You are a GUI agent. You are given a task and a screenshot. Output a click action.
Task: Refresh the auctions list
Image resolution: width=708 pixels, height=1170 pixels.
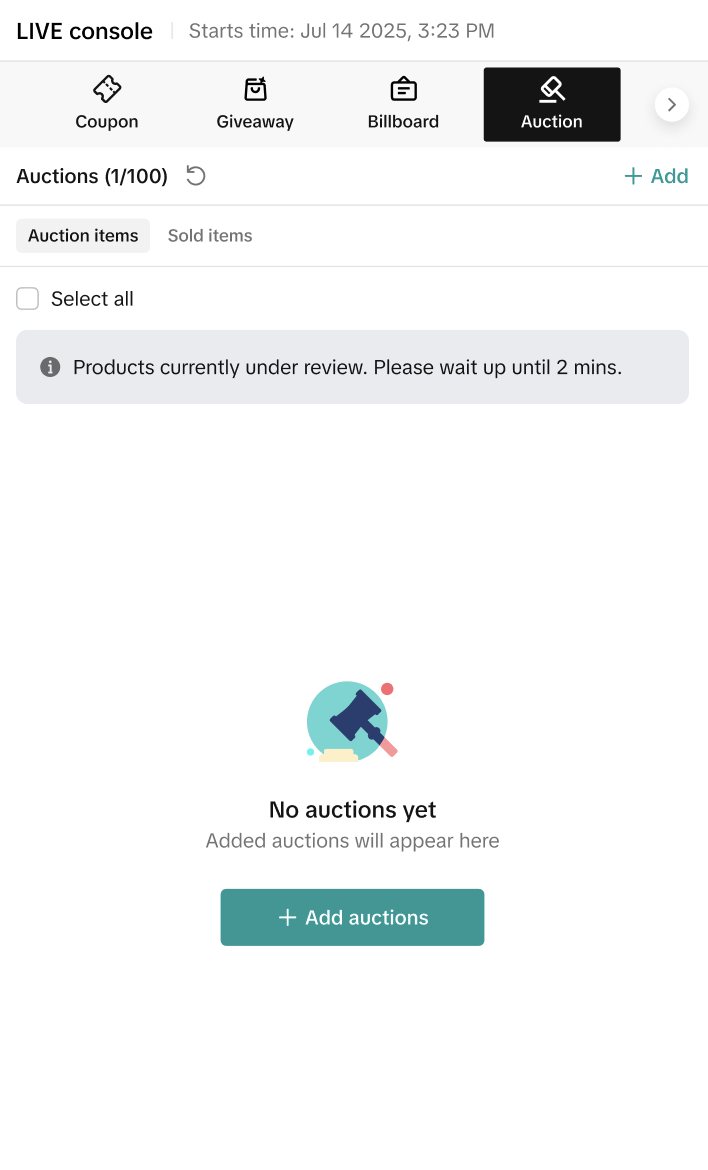pos(196,176)
